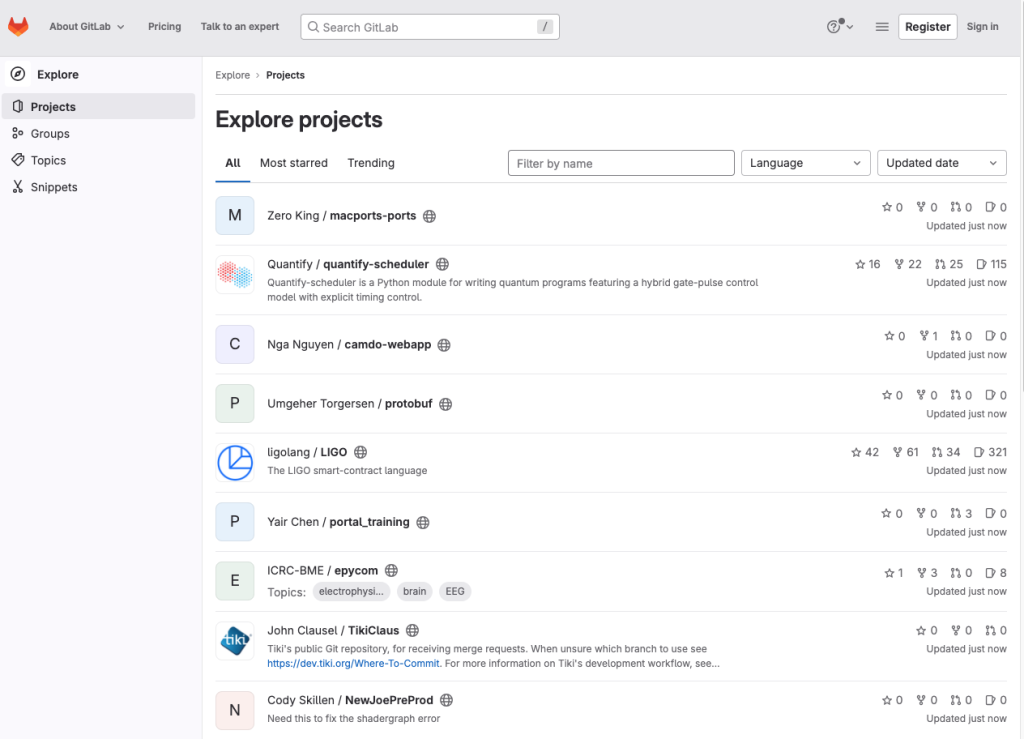The height and width of the screenshot is (739, 1024).
Task: Click the Register button
Action: coord(927,27)
